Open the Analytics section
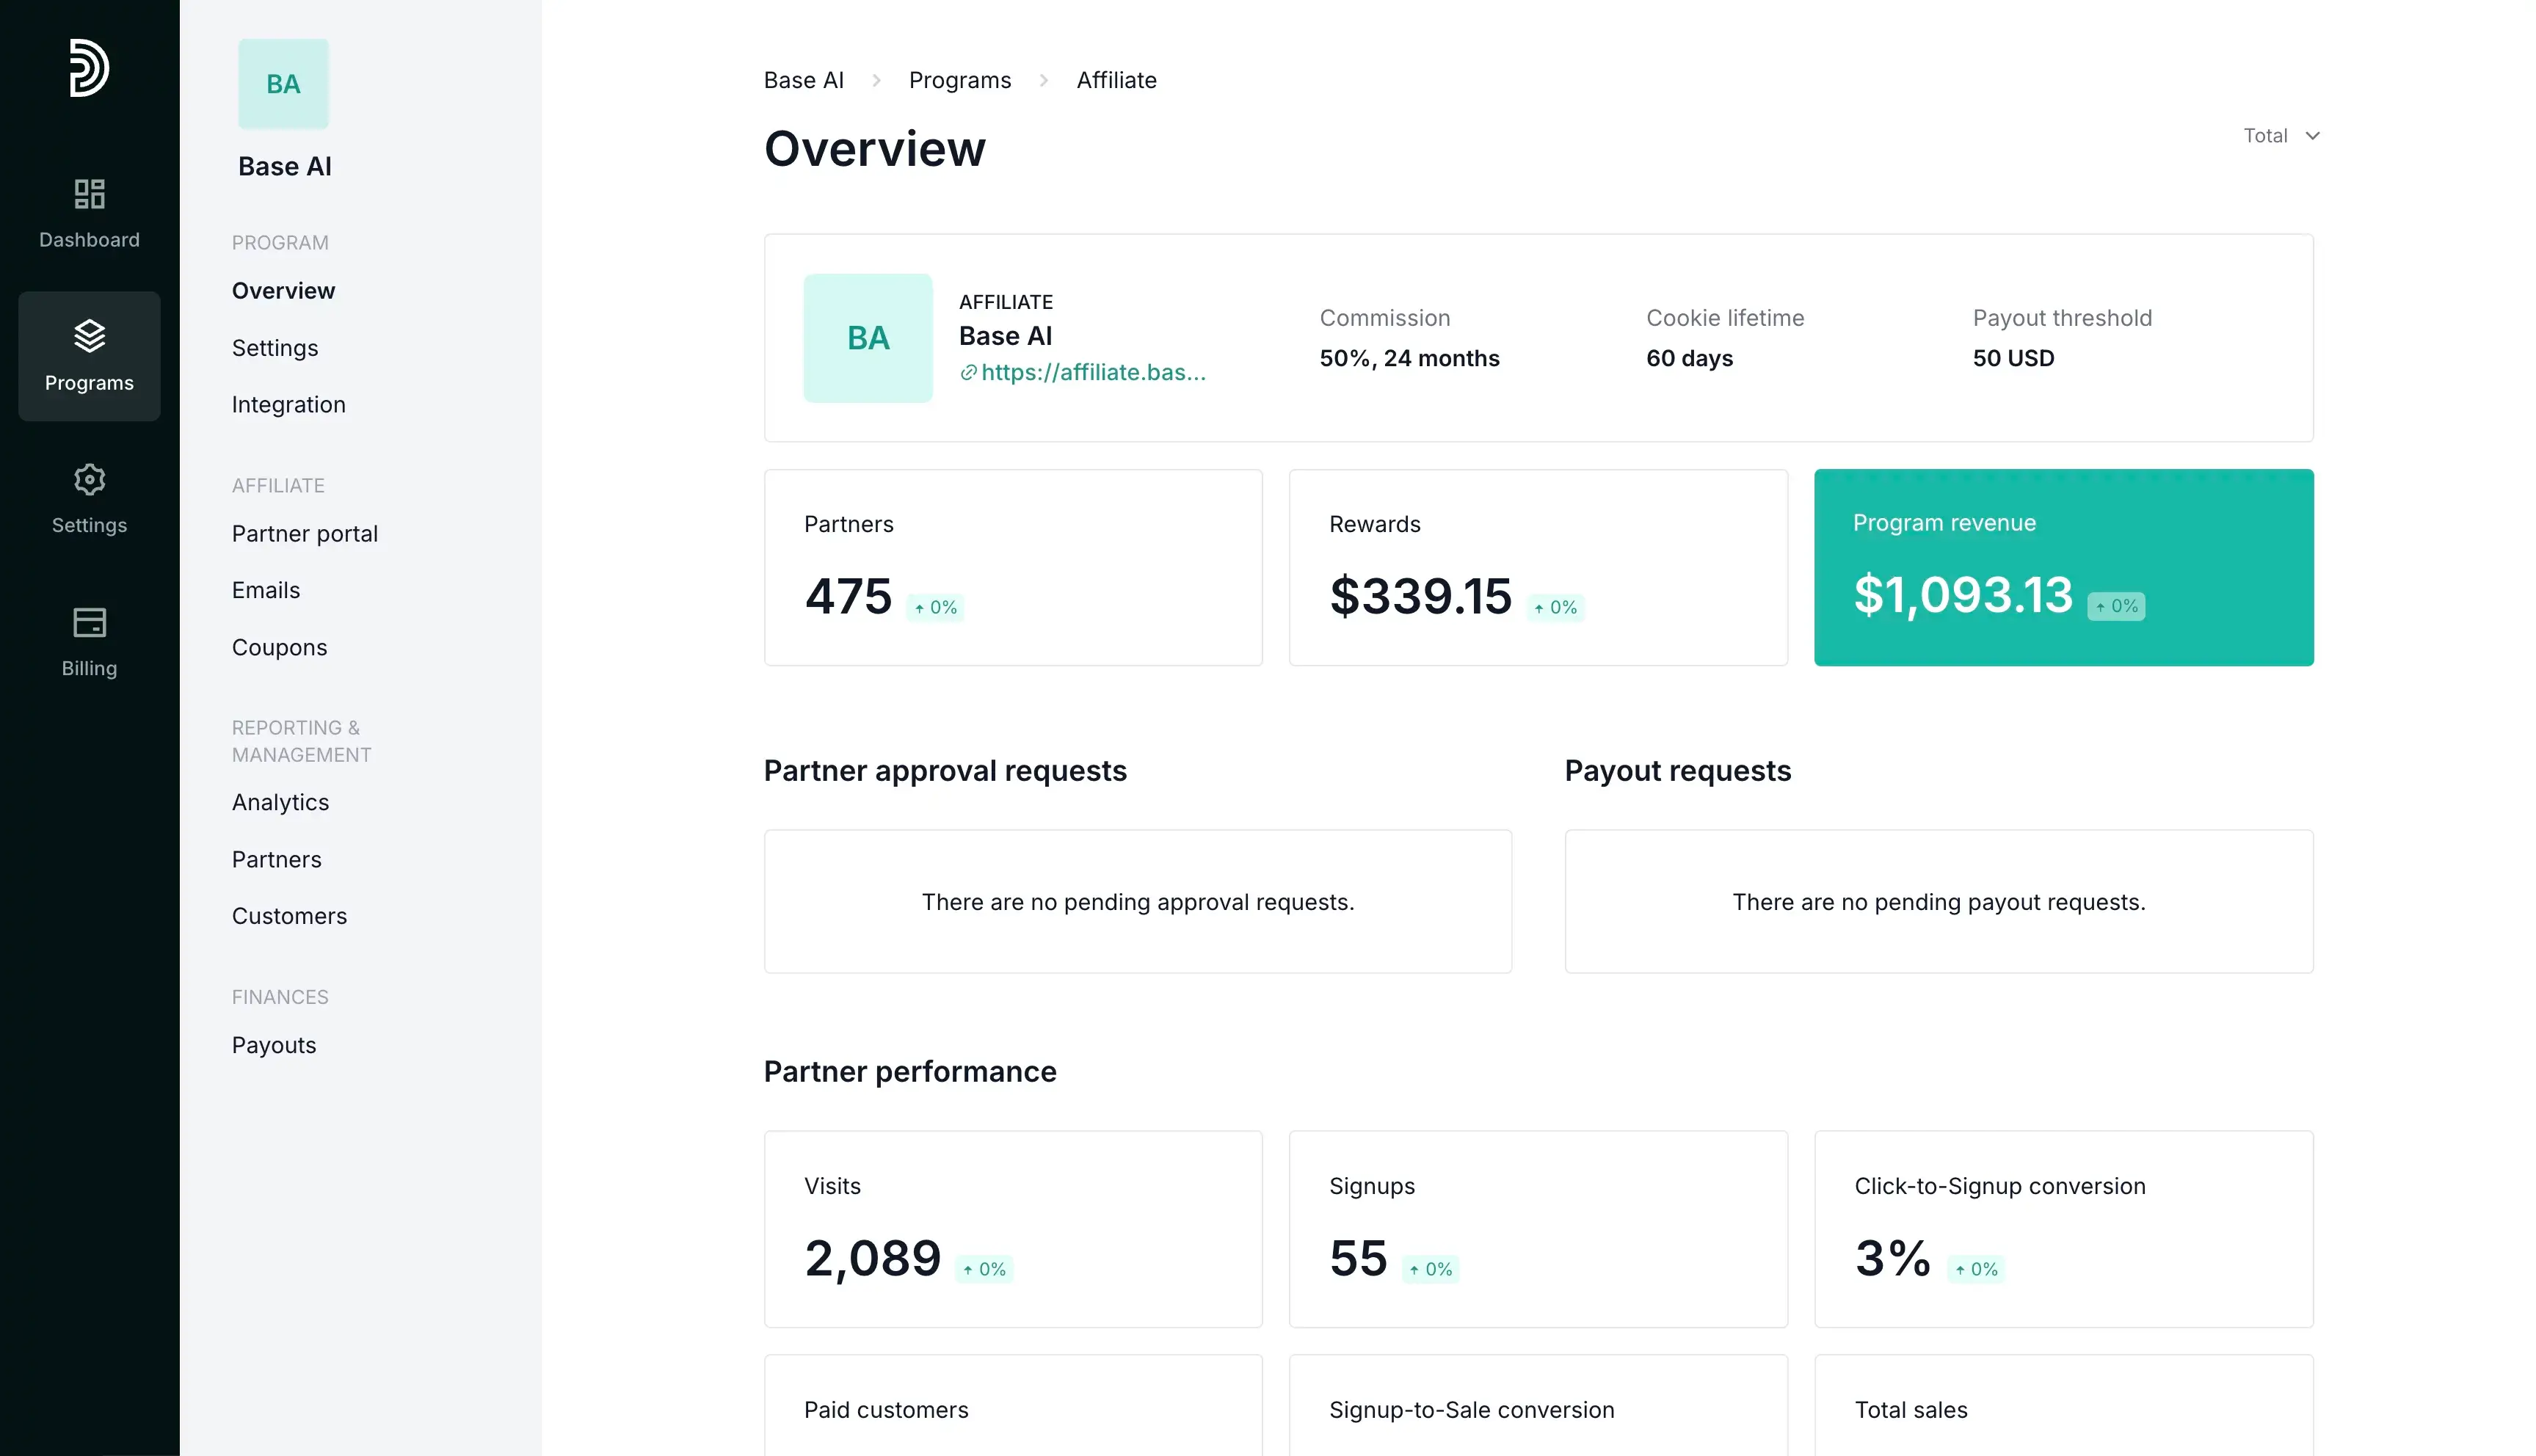Image resolution: width=2536 pixels, height=1456 pixels. pyautogui.click(x=280, y=801)
